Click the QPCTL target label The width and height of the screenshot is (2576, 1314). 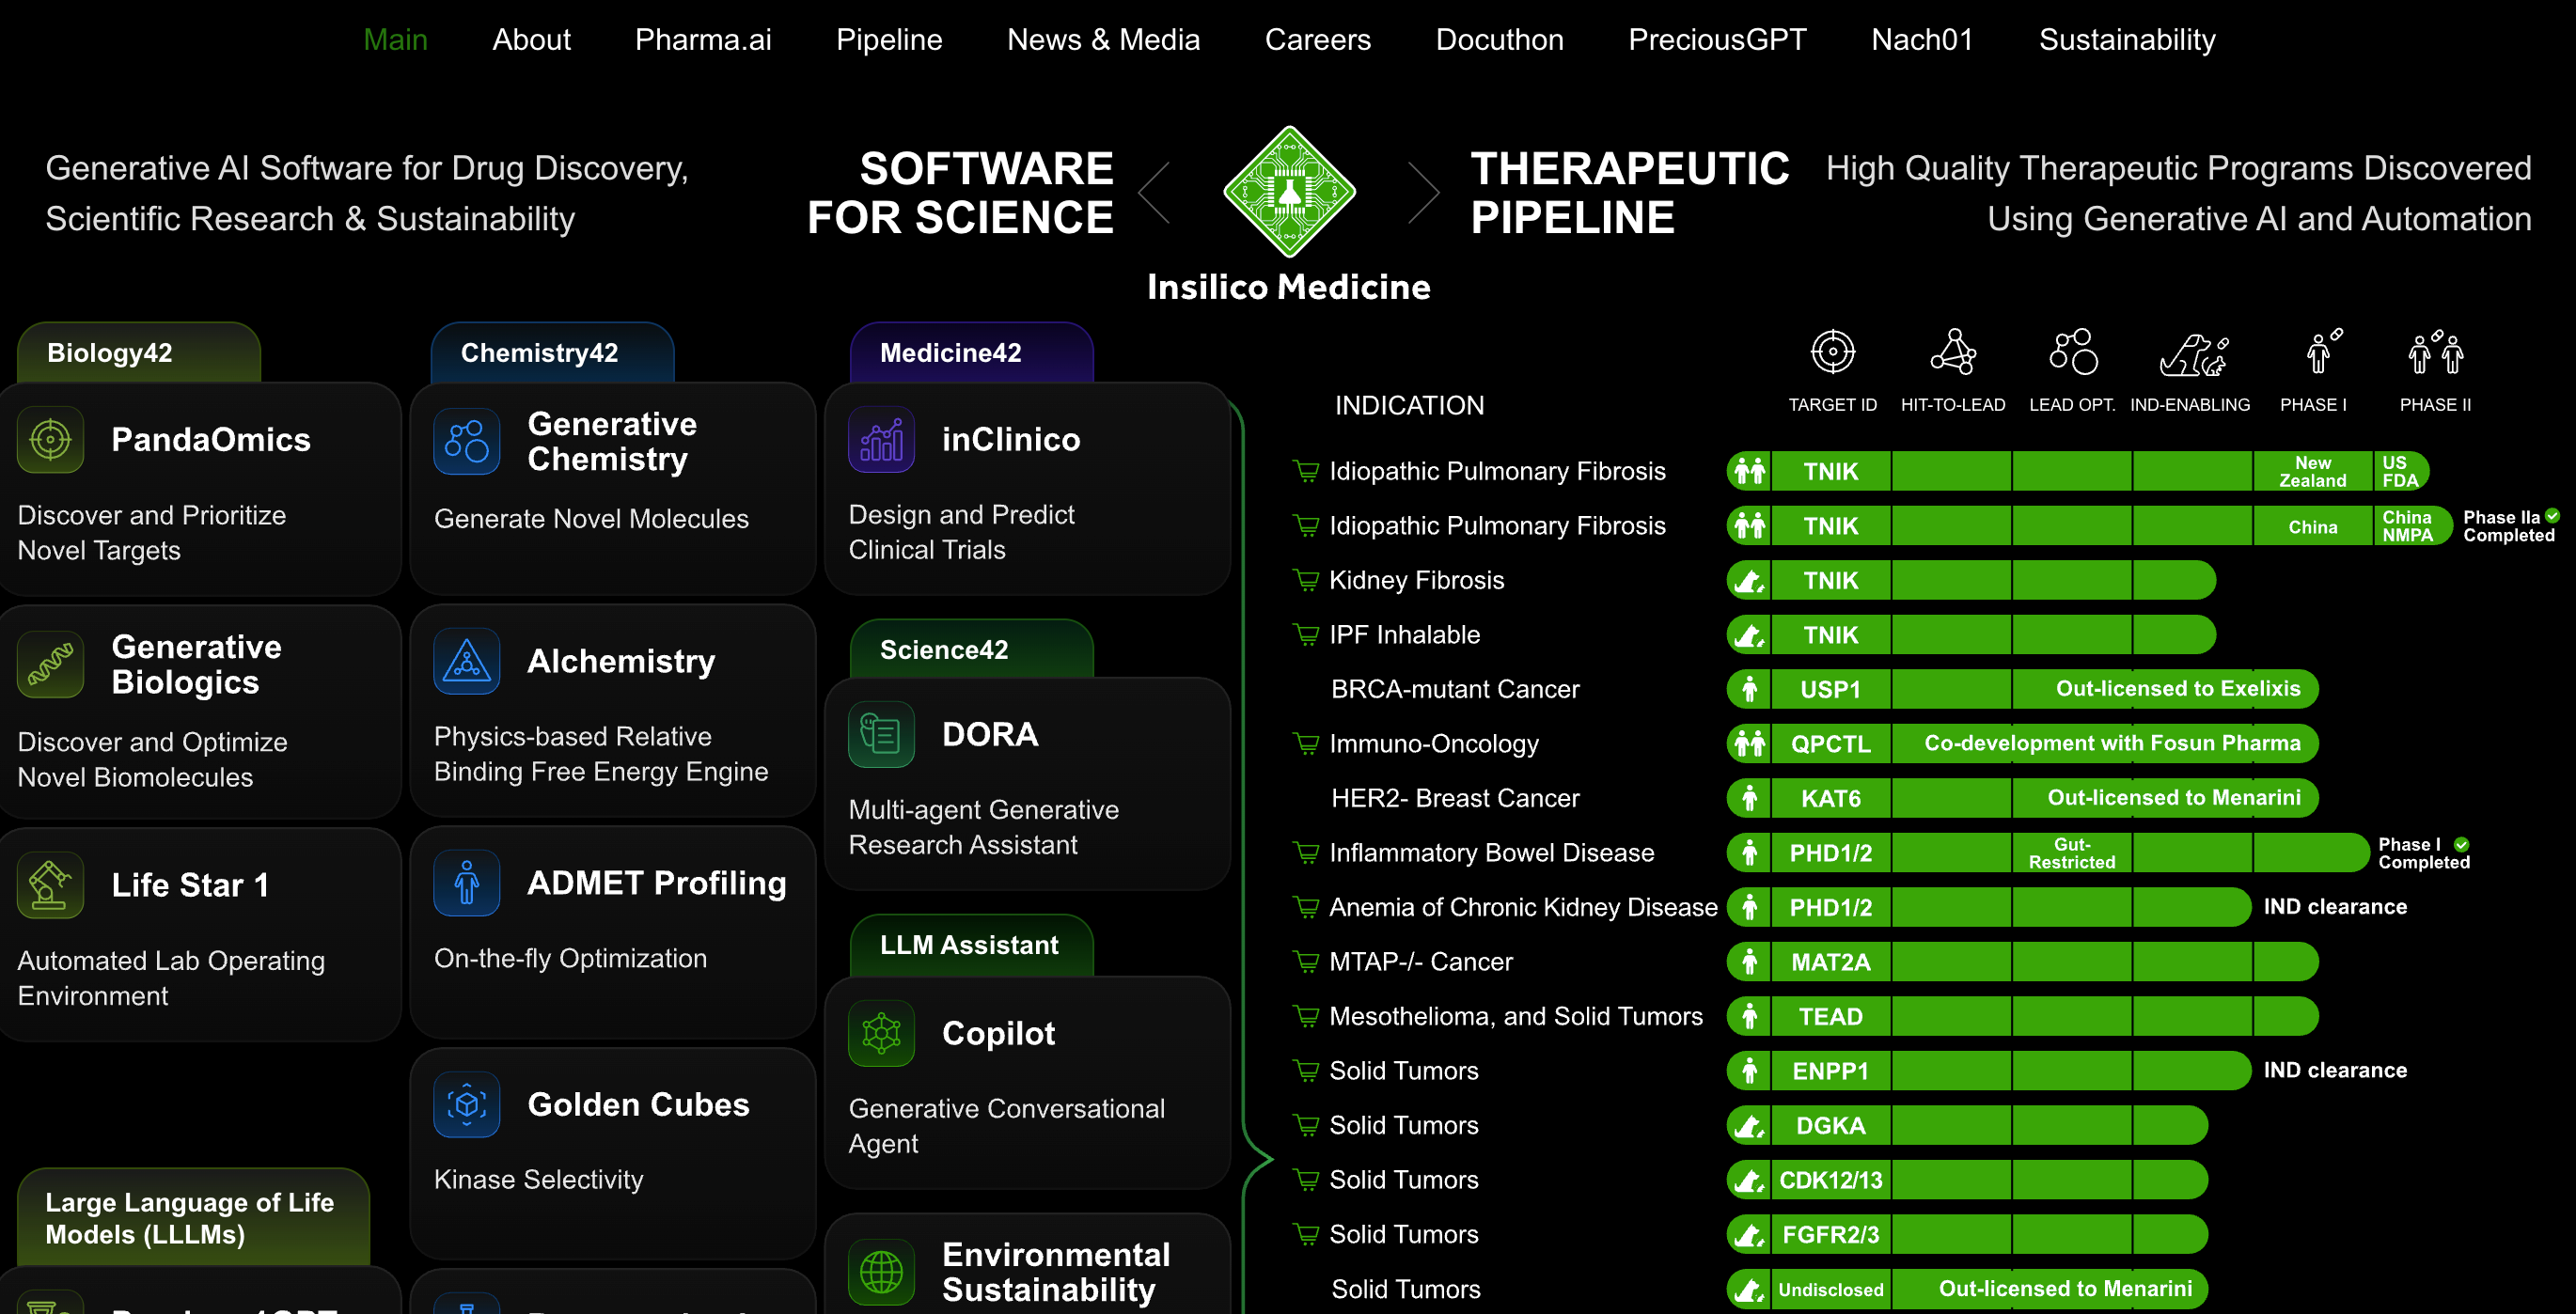click(x=1830, y=744)
